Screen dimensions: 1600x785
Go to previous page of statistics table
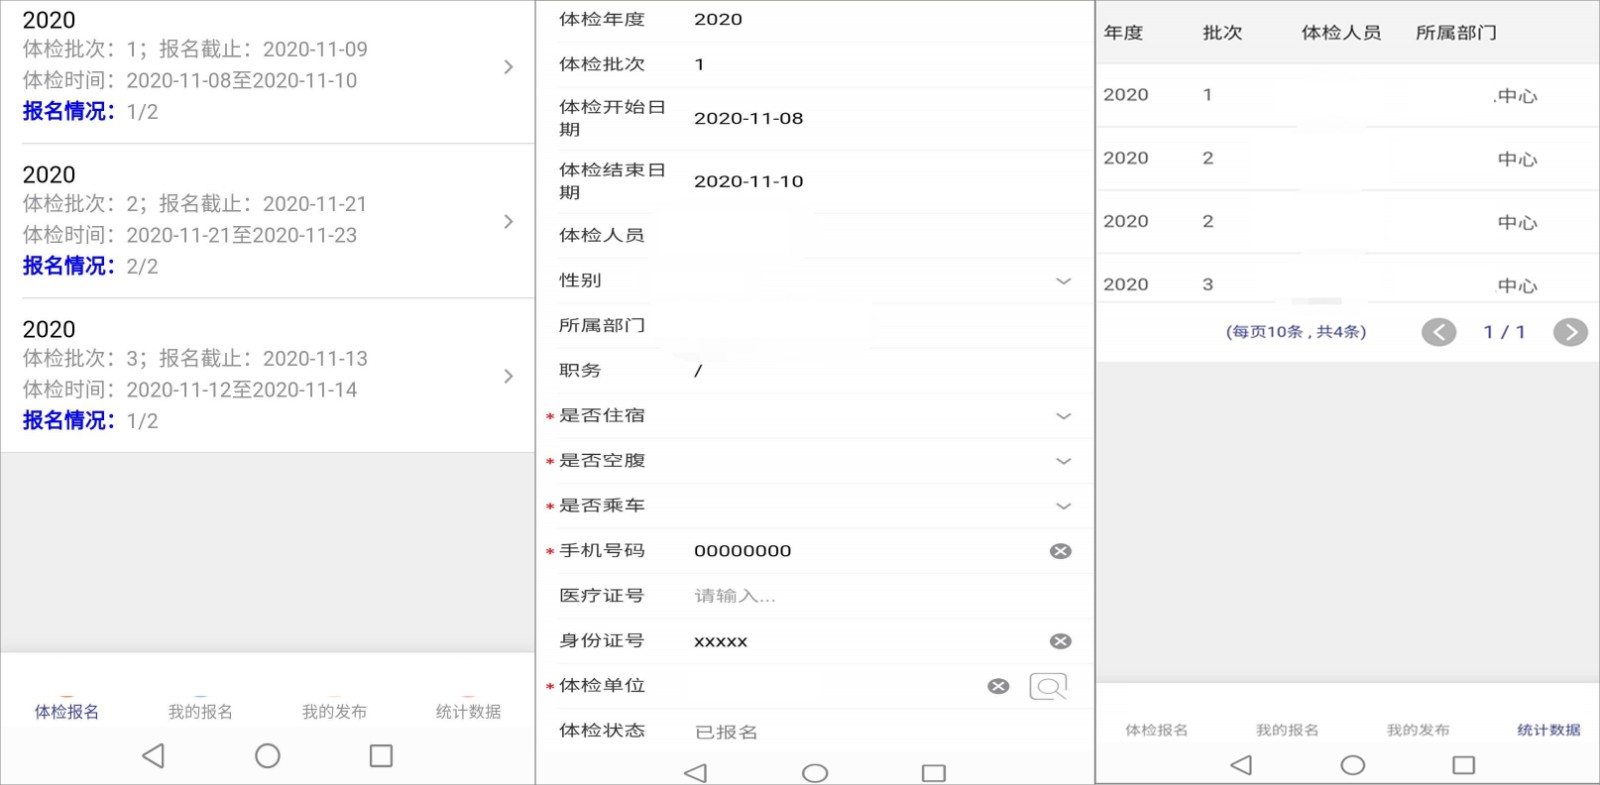click(1438, 332)
